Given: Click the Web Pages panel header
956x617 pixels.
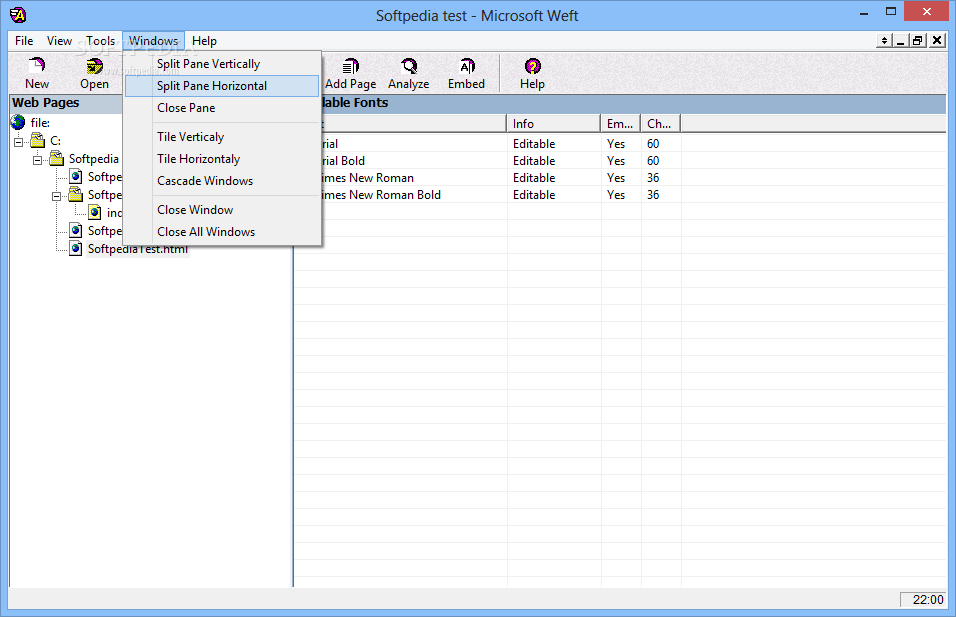Looking at the screenshot, I should pos(66,102).
